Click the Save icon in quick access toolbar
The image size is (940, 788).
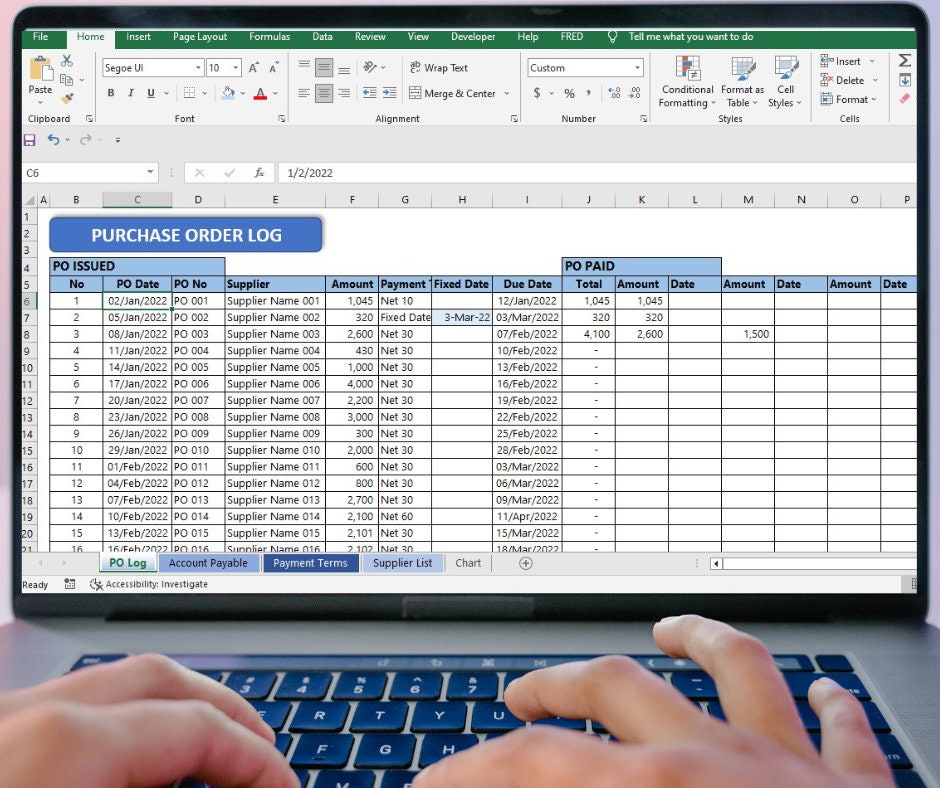29,140
